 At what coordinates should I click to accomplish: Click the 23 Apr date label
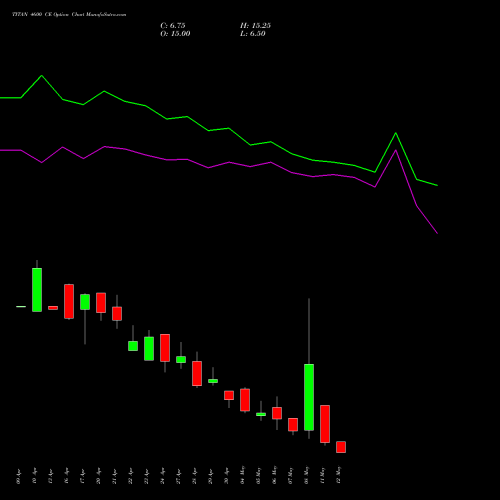[147, 477]
